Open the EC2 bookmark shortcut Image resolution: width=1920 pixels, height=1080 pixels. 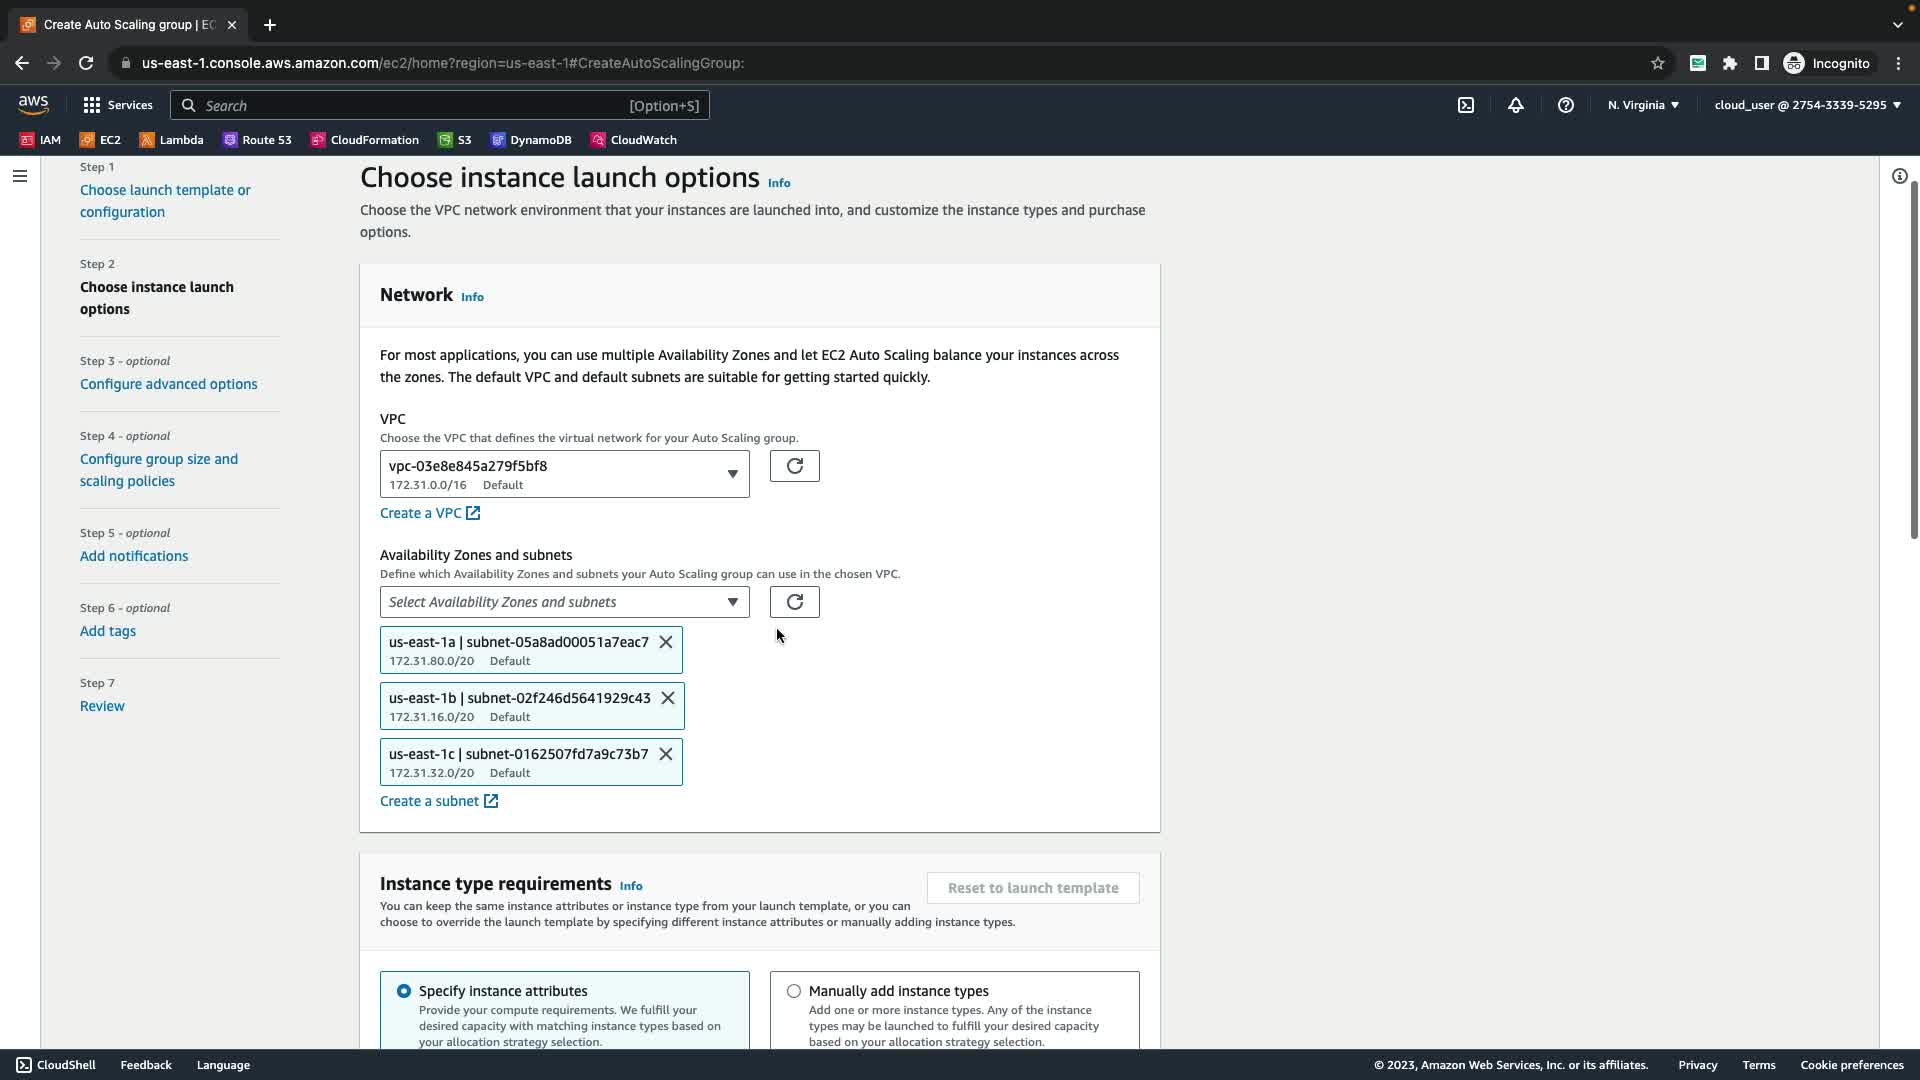pyautogui.click(x=100, y=140)
